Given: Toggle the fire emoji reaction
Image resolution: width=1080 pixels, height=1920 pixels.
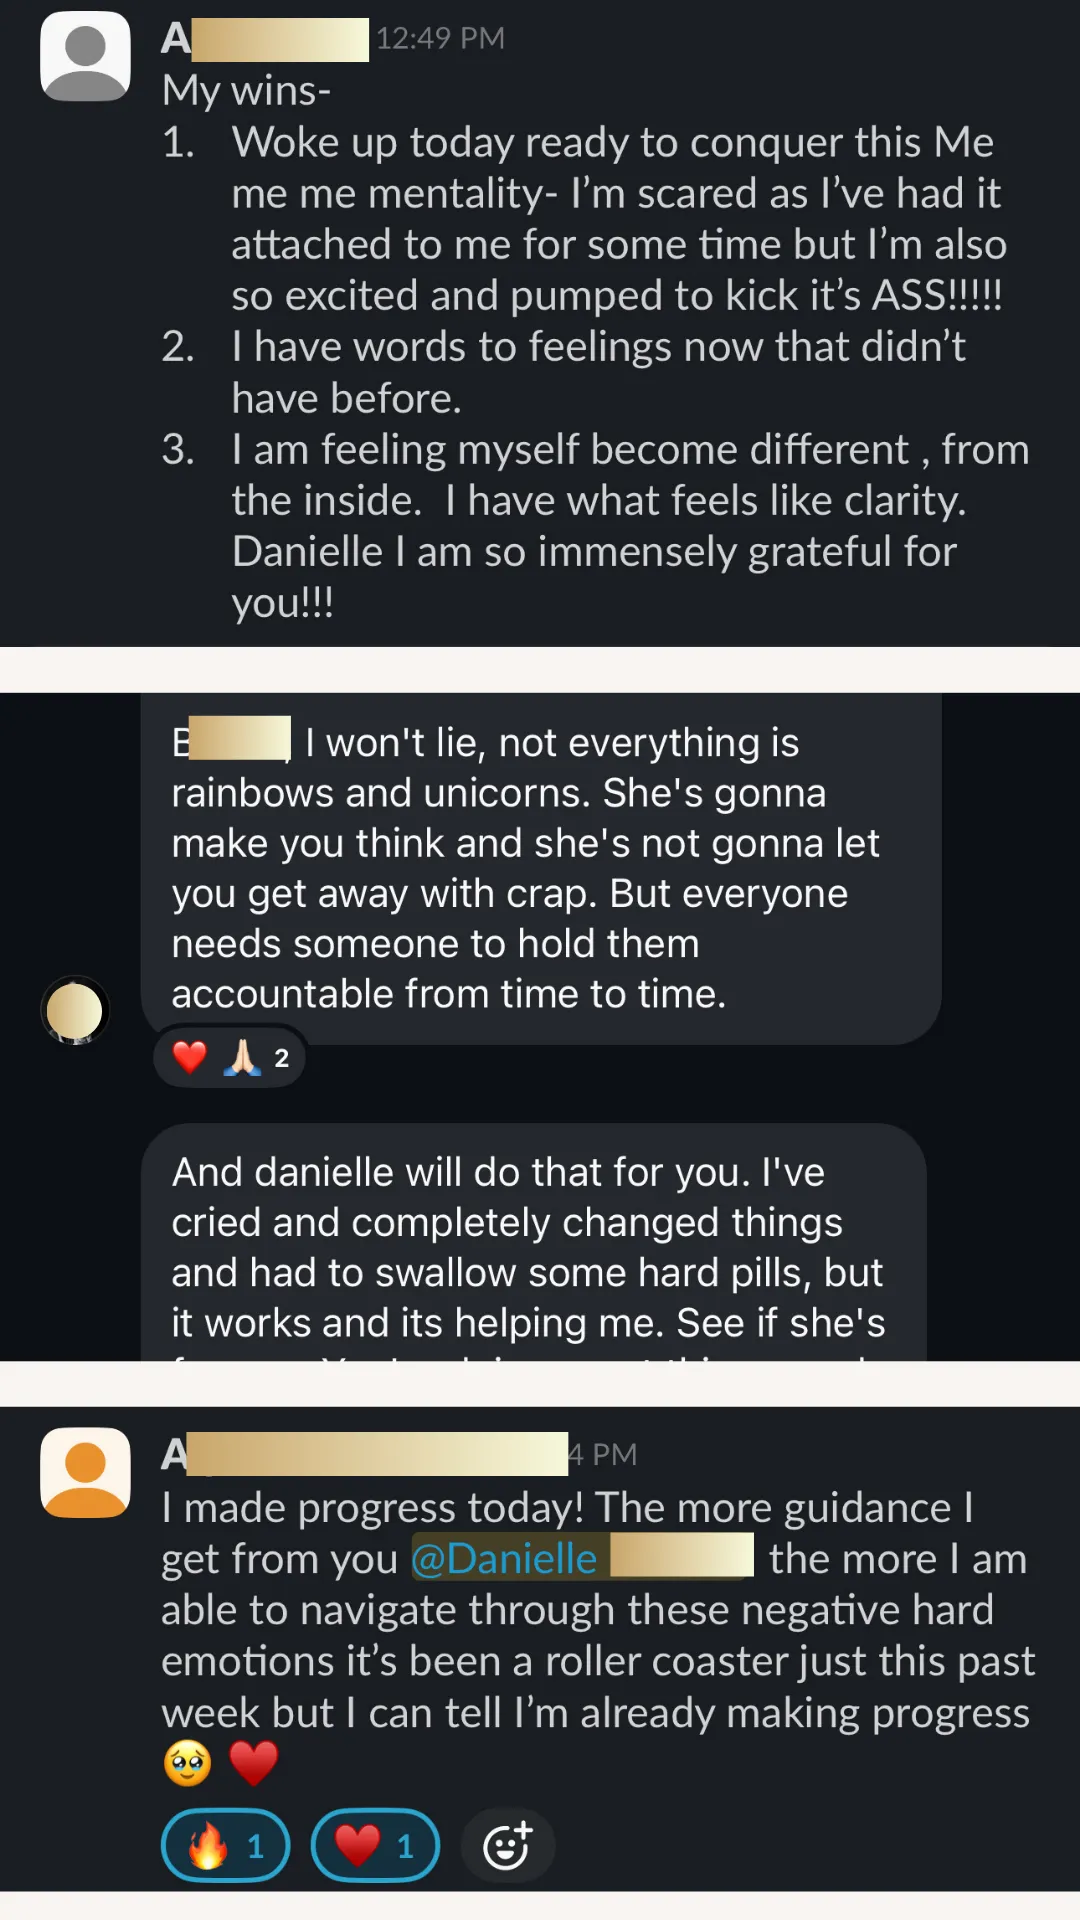Looking at the screenshot, I should (226, 1846).
